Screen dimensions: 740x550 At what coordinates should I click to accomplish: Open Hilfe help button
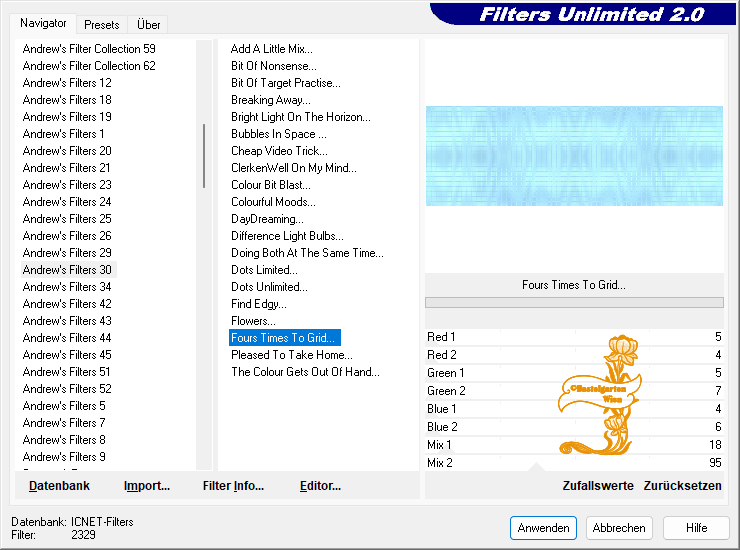click(696, 528)
